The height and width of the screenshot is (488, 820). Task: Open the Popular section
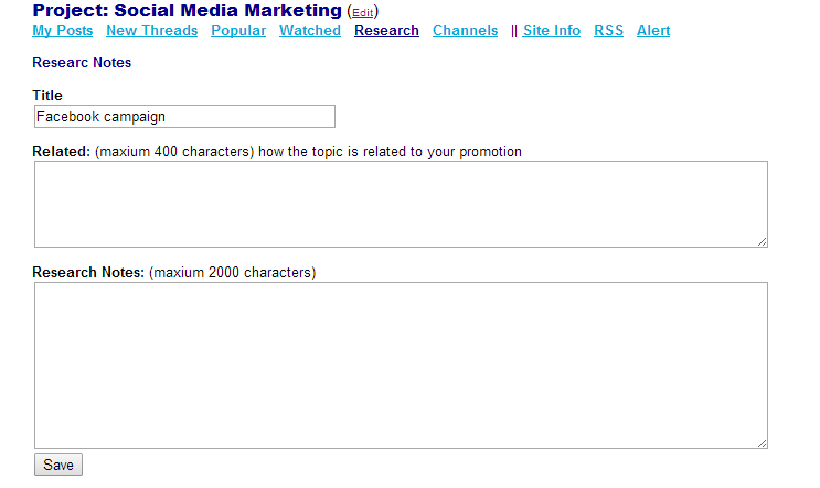pos(238,30)
